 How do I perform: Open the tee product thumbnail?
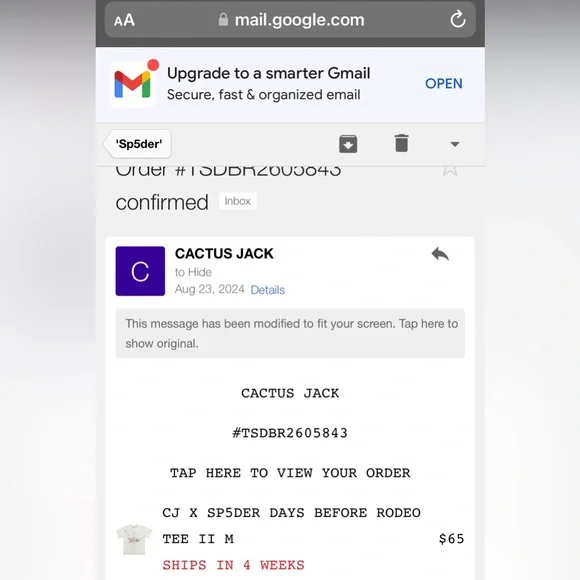[x=134, y=539]
